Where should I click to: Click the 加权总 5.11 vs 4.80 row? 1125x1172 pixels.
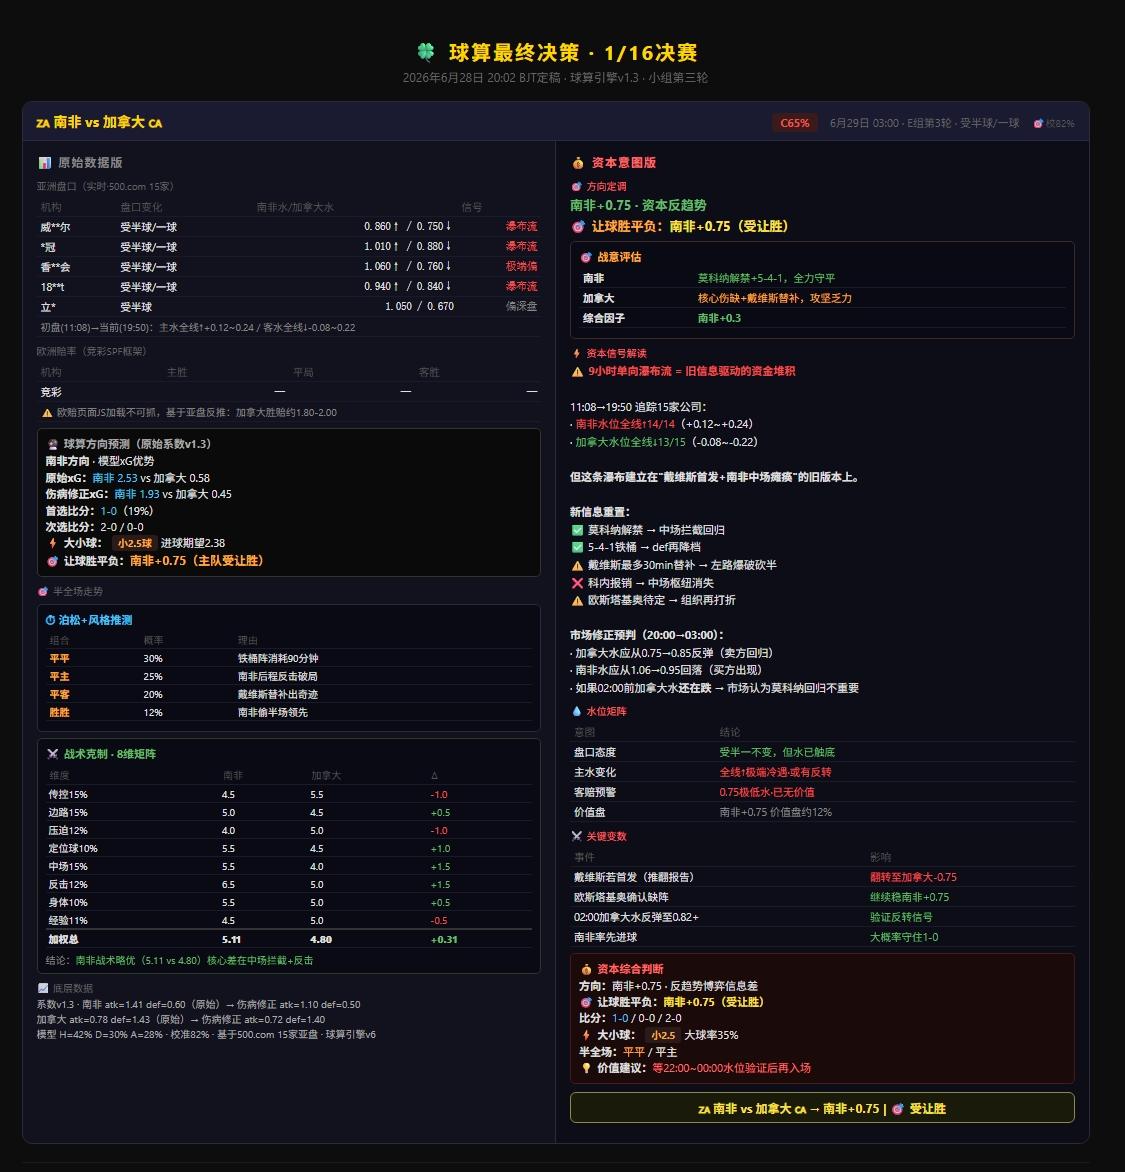coord(289,940)
